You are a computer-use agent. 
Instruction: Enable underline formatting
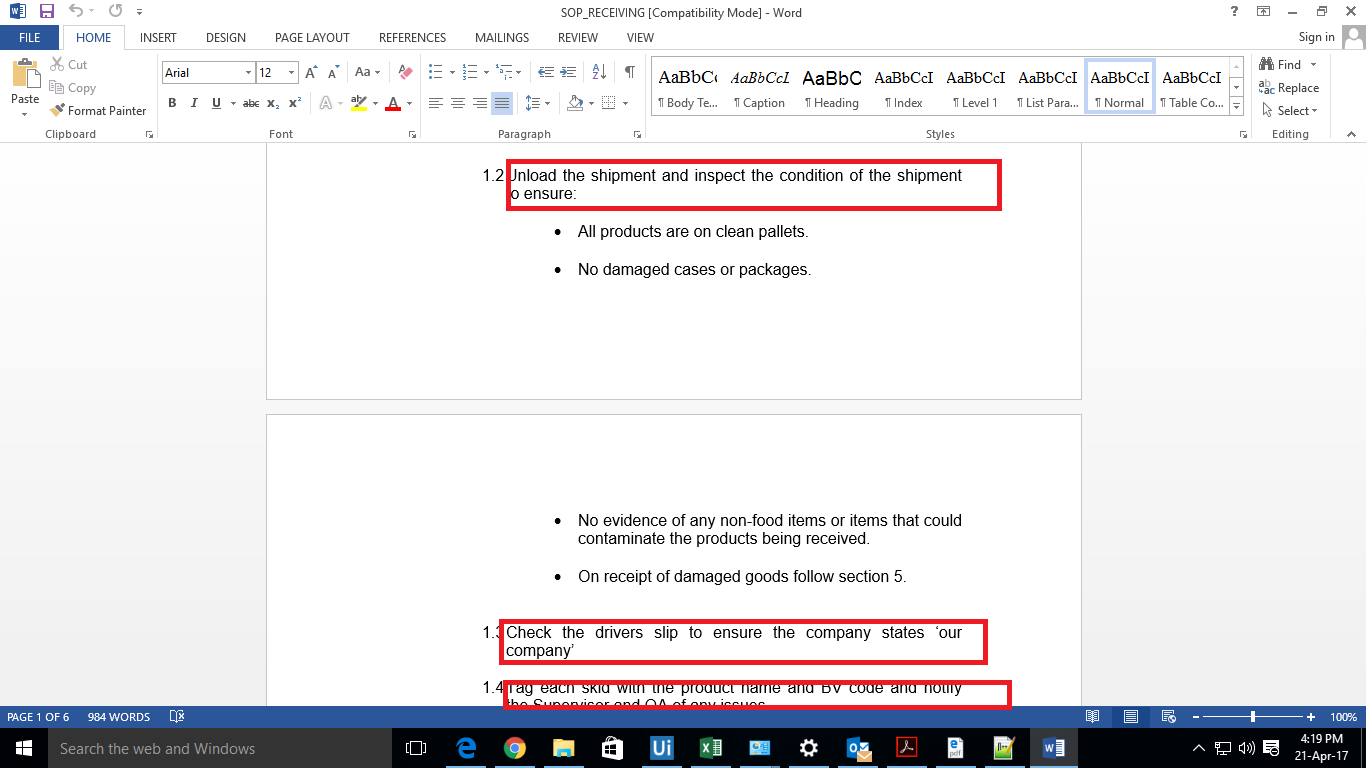pyautogui.click(x=215, y=103)
